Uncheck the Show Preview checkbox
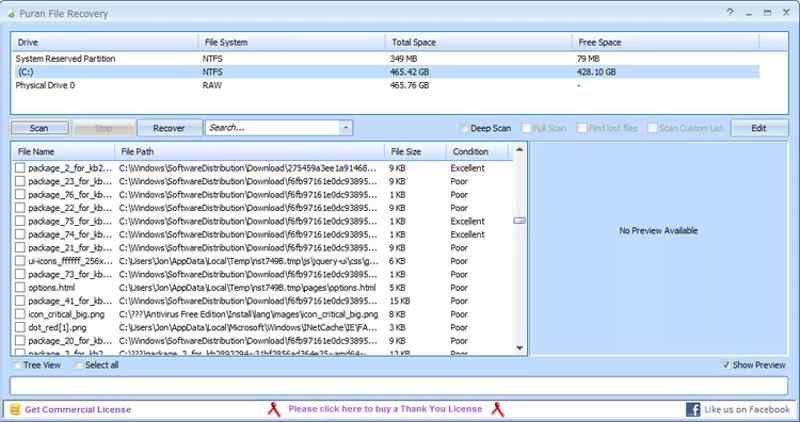800x422 pixels. click(x=726, y=365)
